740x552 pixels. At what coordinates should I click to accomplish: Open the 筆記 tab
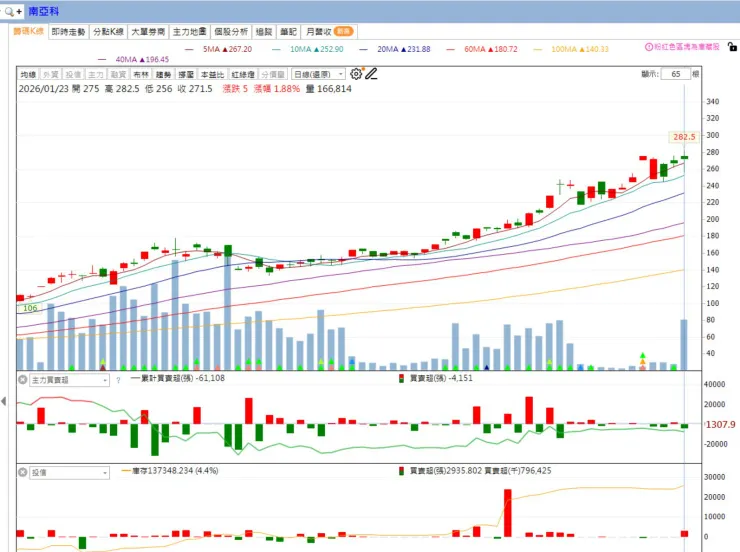tap(288, 32)
